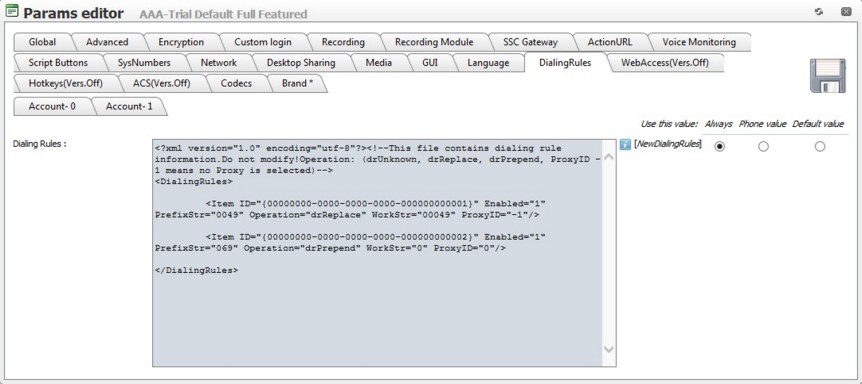Close the Params editor window
The image size is (862, 384).
tap(847, 12)
